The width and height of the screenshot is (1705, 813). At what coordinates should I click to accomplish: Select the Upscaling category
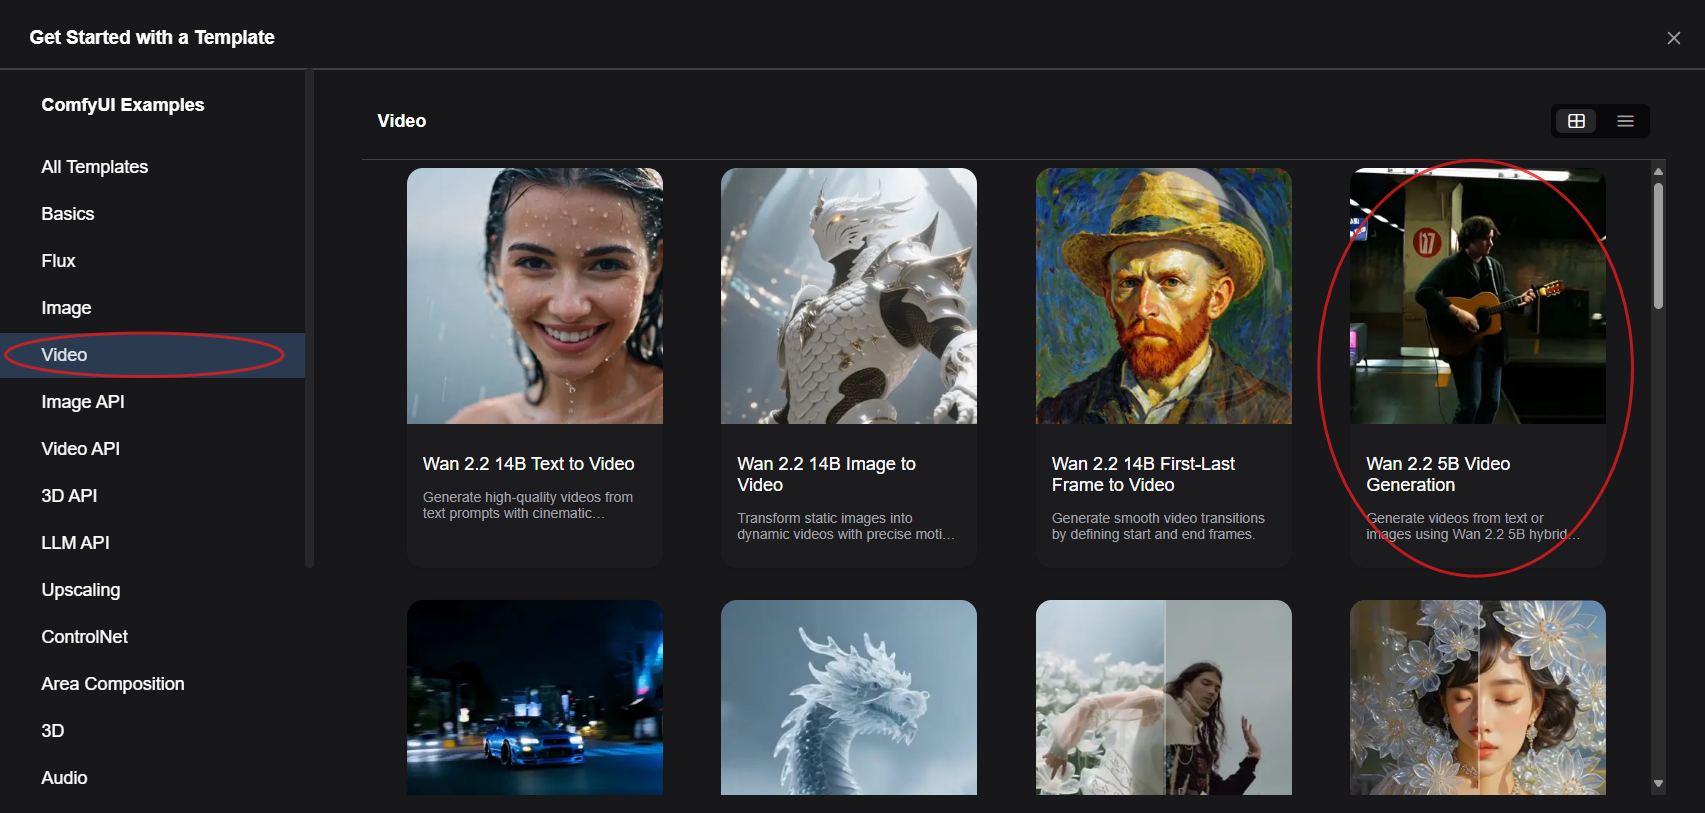pos(152,590)
